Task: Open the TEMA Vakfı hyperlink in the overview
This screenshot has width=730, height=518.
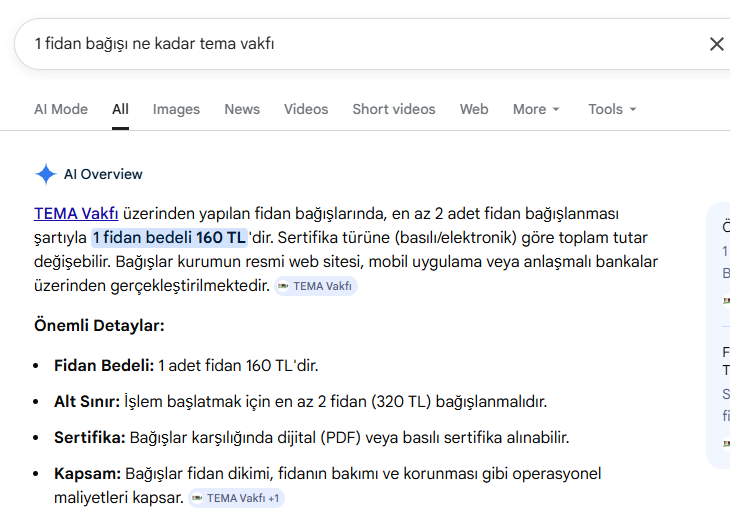Action: (76, 214)
